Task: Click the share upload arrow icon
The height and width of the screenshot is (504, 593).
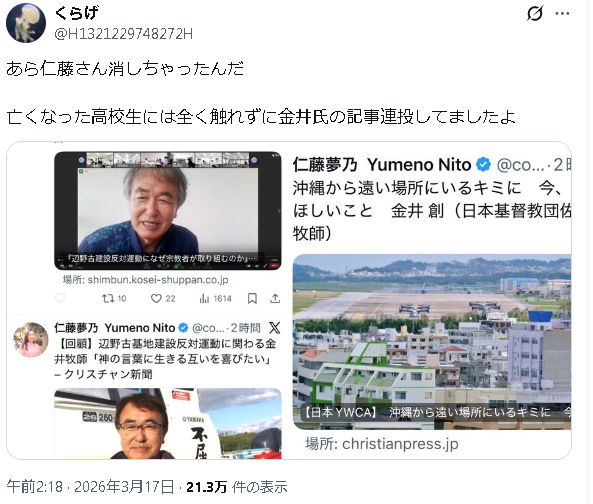Action: (x=275, y=299)
